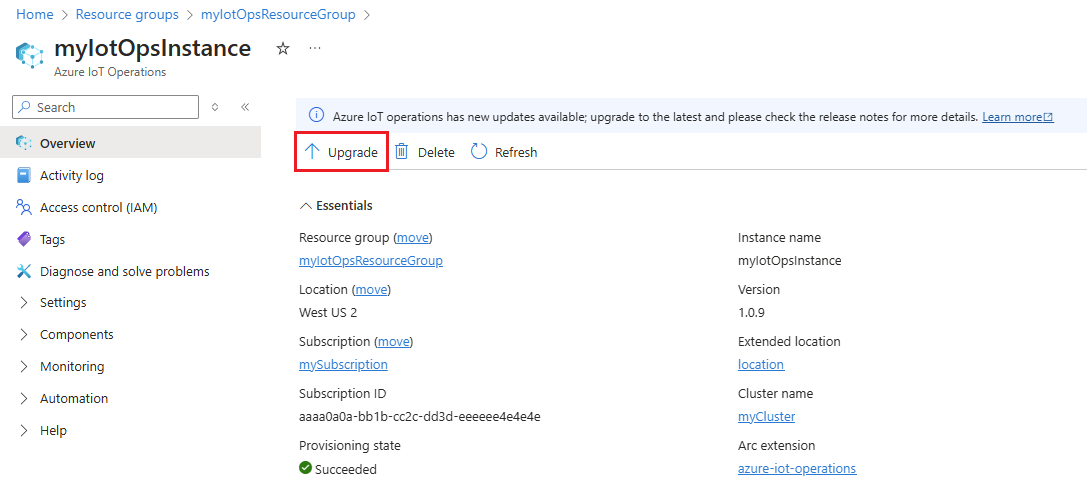Image resolution: width=1087 pixels, height=486 pixels.
Task: Open Diagnose and solve problems
Action: click(x=124, y=272)
